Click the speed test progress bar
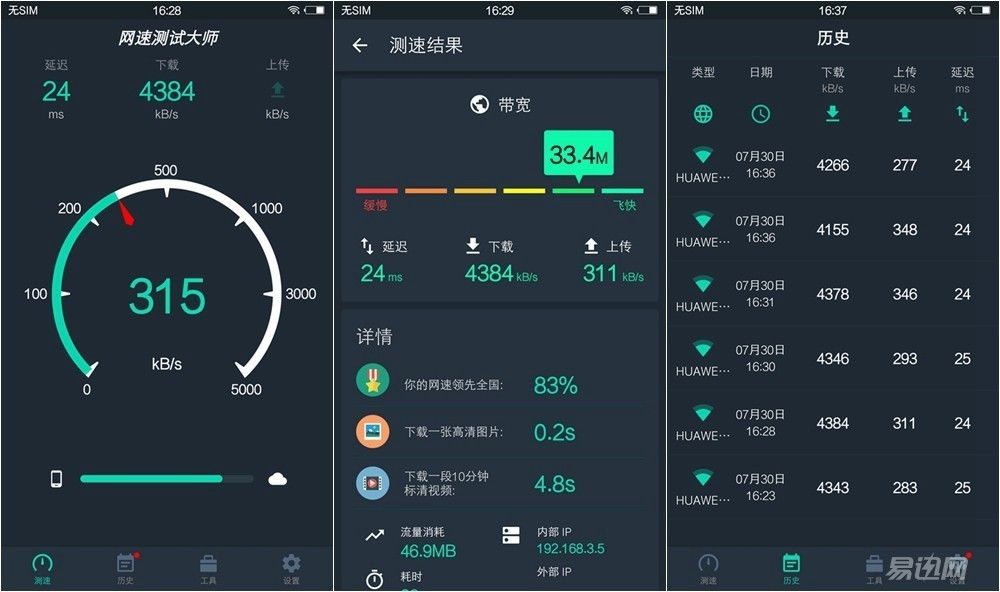 point(166,478)
